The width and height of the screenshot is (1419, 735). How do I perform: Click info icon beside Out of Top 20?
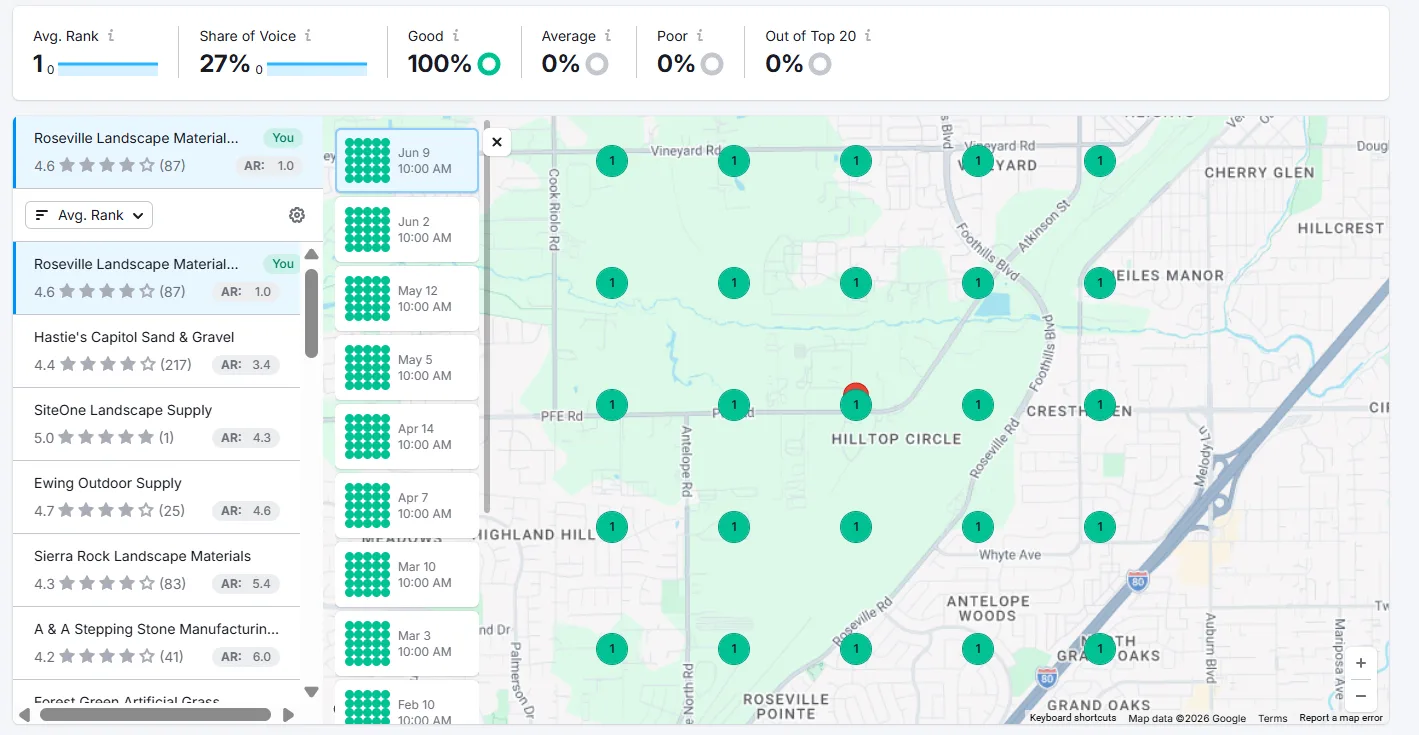[868, 36]
